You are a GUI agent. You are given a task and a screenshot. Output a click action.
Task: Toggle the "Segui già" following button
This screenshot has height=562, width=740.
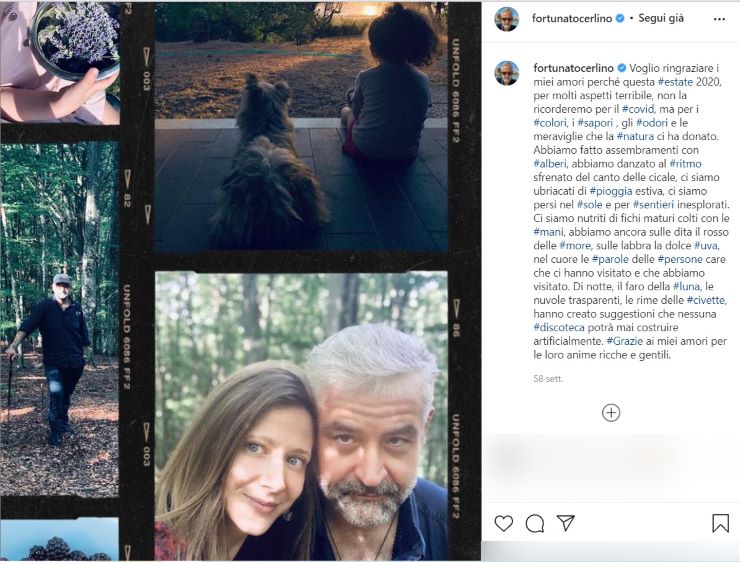[662, 19]
